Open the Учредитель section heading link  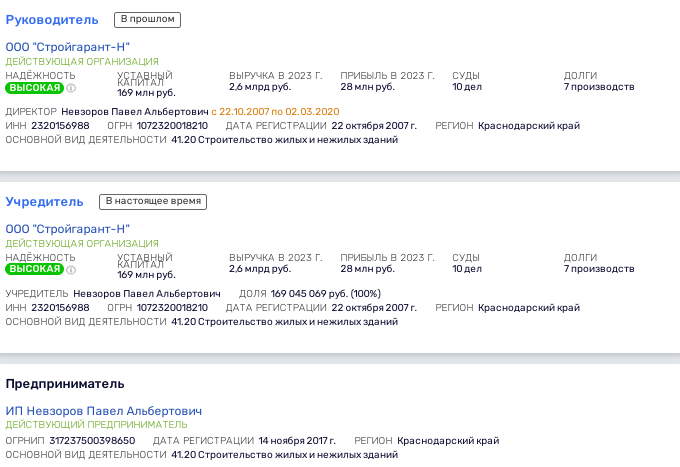44,202
